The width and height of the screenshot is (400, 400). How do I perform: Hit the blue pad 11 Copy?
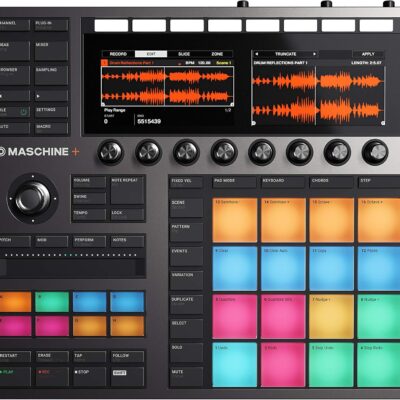tap(332, 269)
